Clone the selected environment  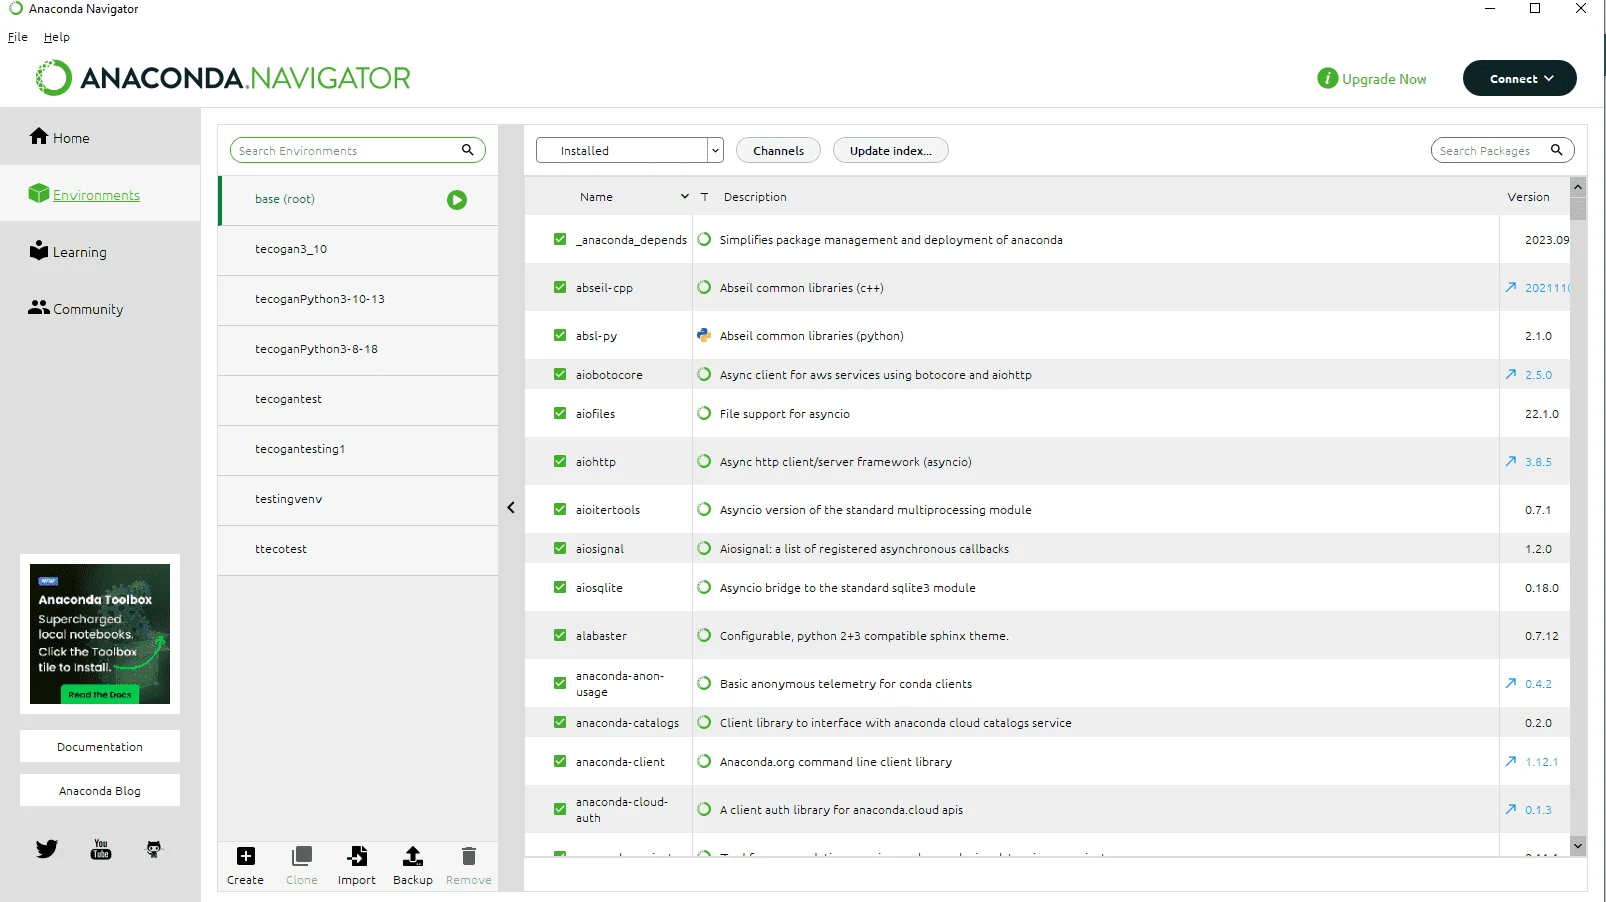(301, 866)
